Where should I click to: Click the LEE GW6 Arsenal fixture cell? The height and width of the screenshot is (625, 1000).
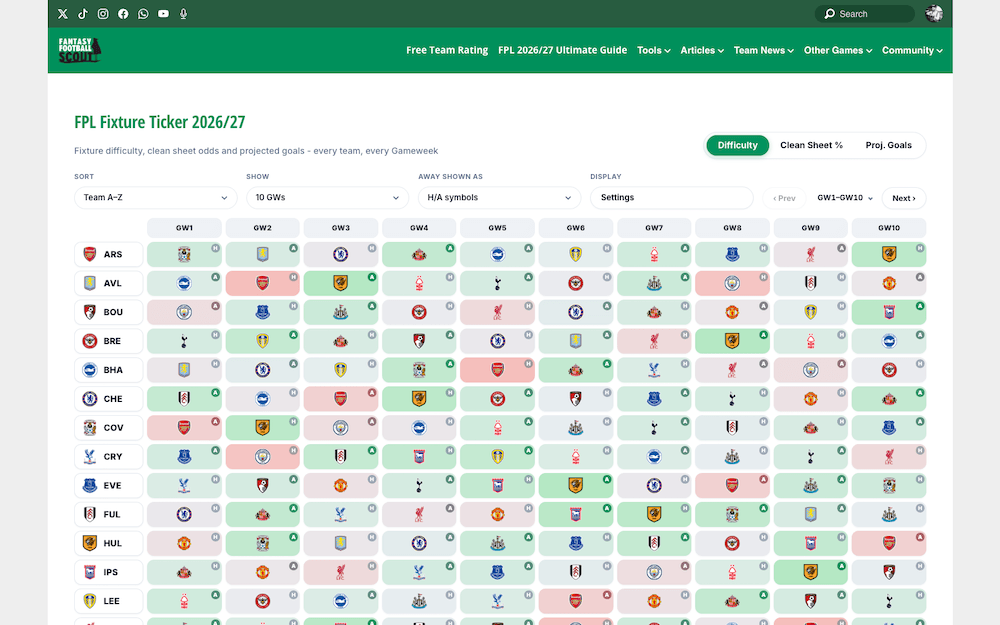[576, 601]
